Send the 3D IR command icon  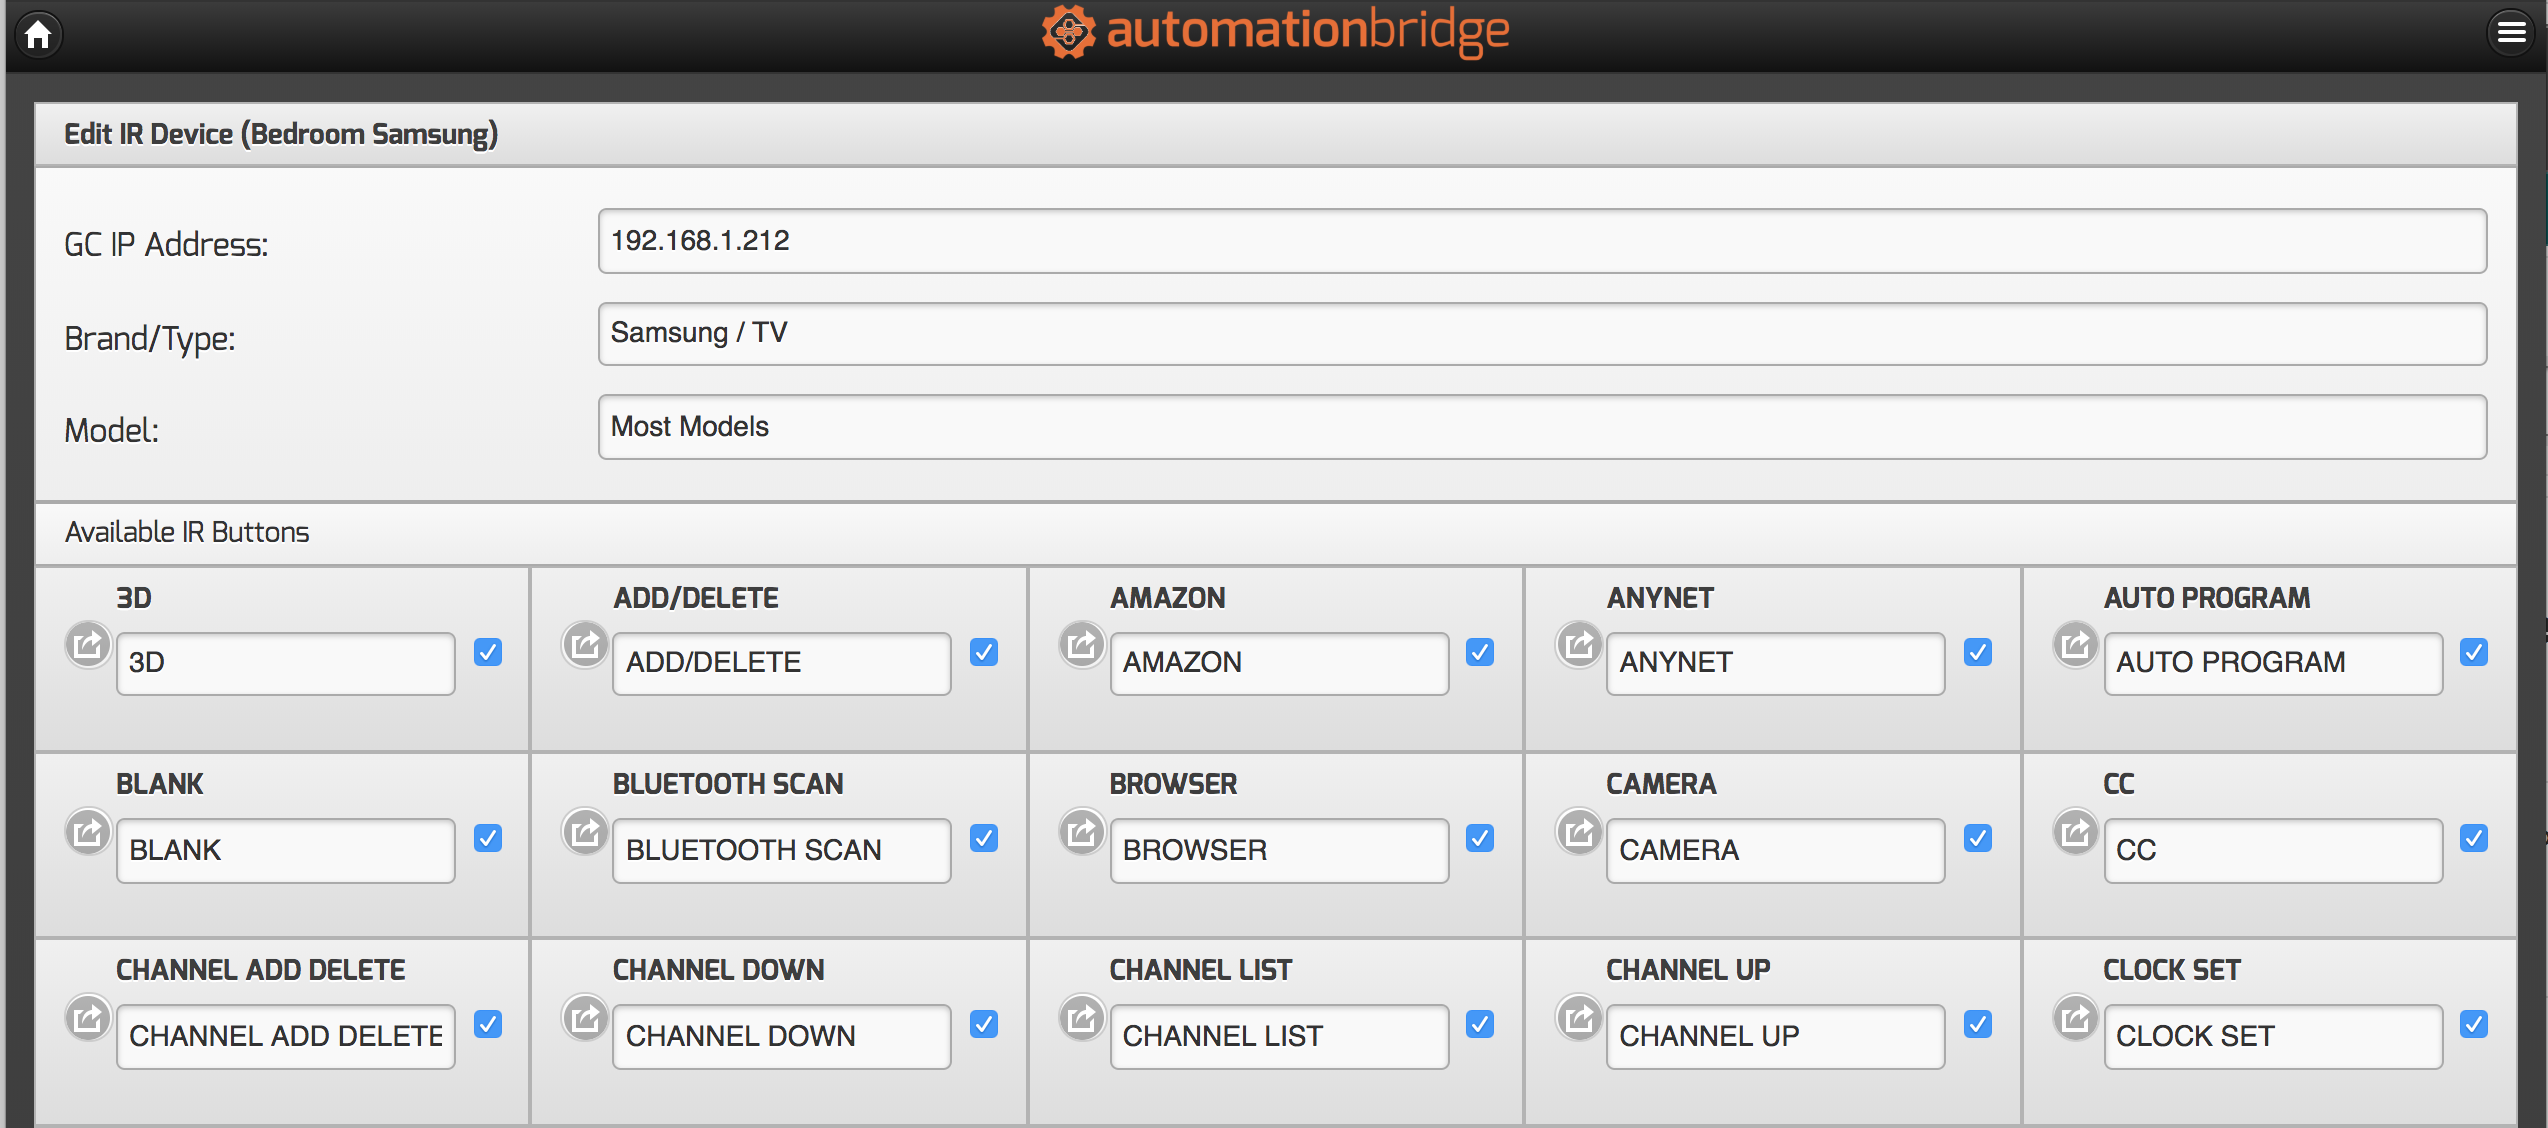[88, 644]
